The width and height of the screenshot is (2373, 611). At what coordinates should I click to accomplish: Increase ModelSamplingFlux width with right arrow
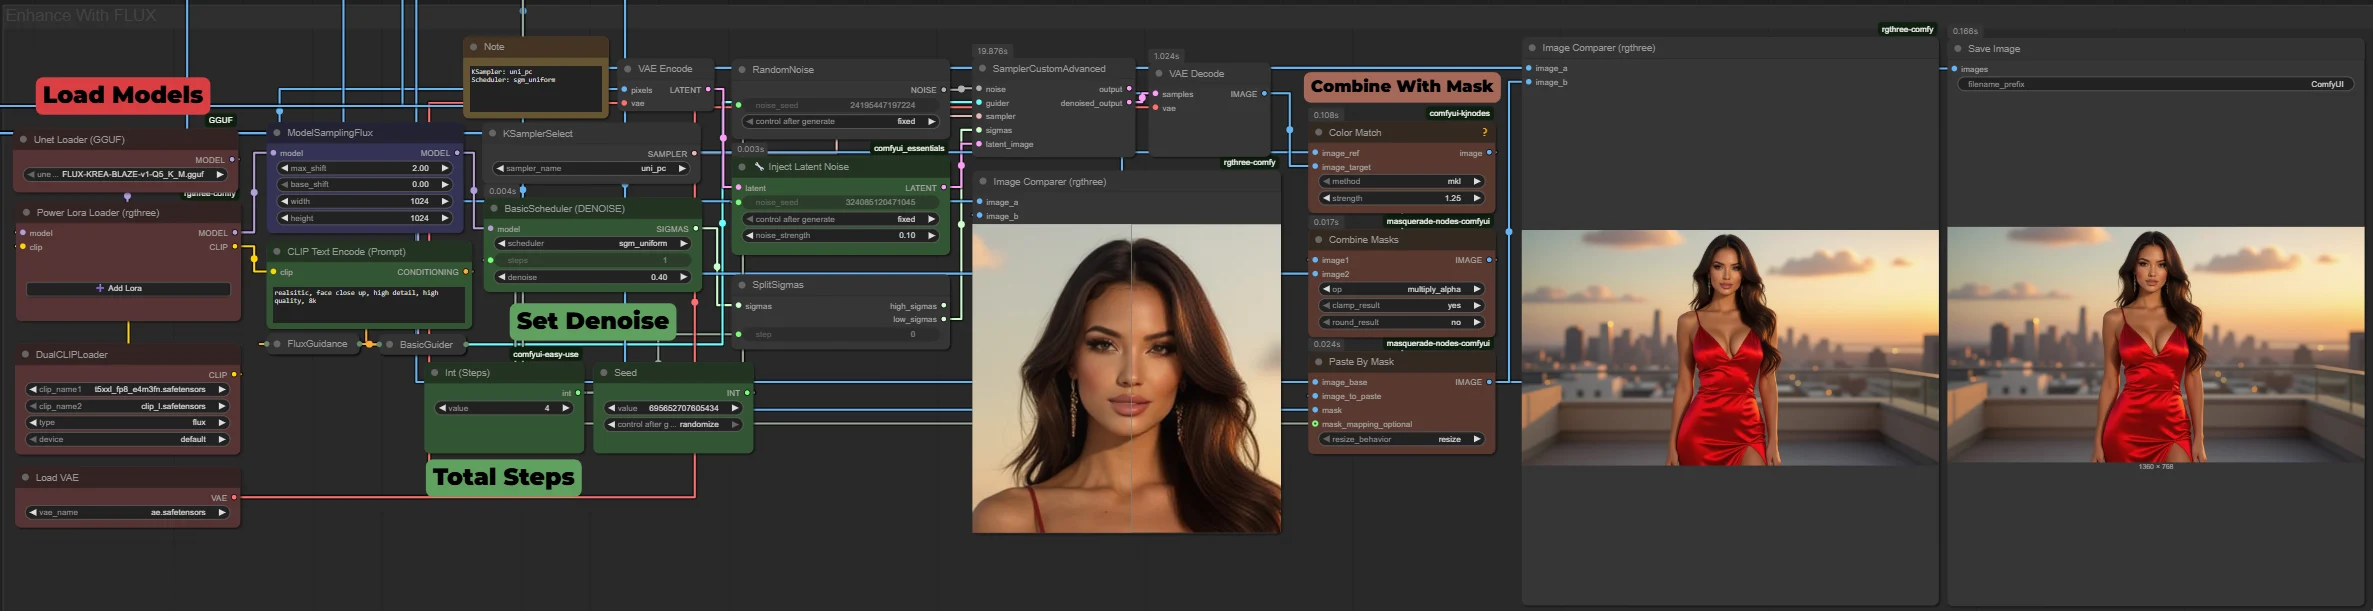(x=446, y=202)
